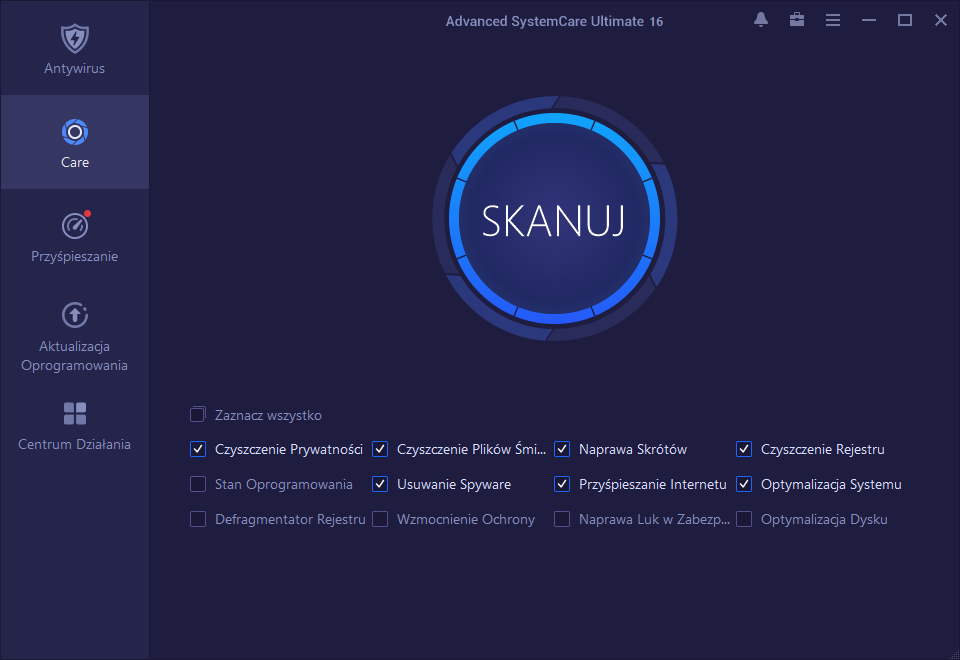
Task: Uncheck Przyśpieszanie Internetu checkbox
Action: (x=562, y=484)
